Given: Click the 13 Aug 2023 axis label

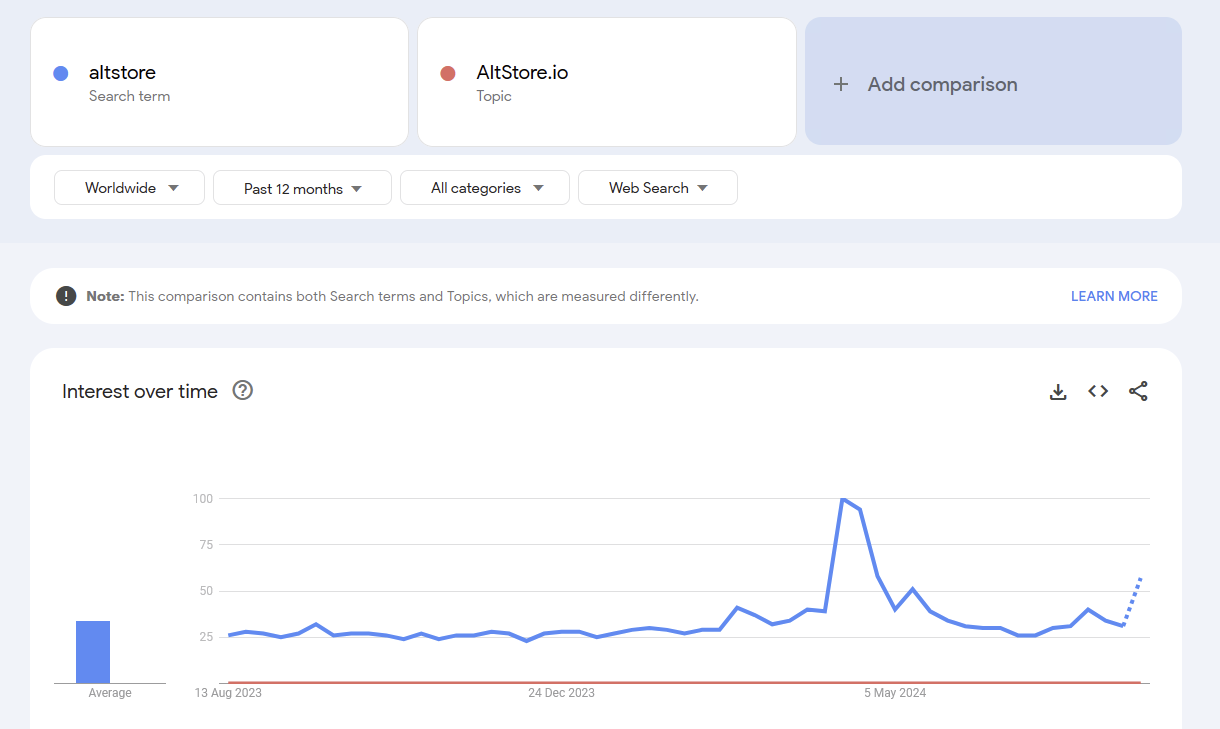Looking at the screenshot, I should point(228,693).
